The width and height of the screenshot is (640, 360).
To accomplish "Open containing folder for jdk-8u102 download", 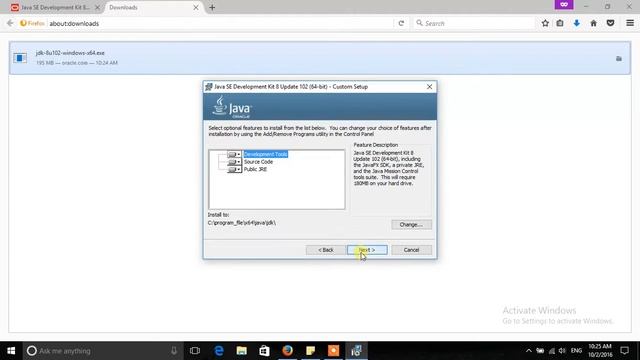I will click(x=619, y=58).
